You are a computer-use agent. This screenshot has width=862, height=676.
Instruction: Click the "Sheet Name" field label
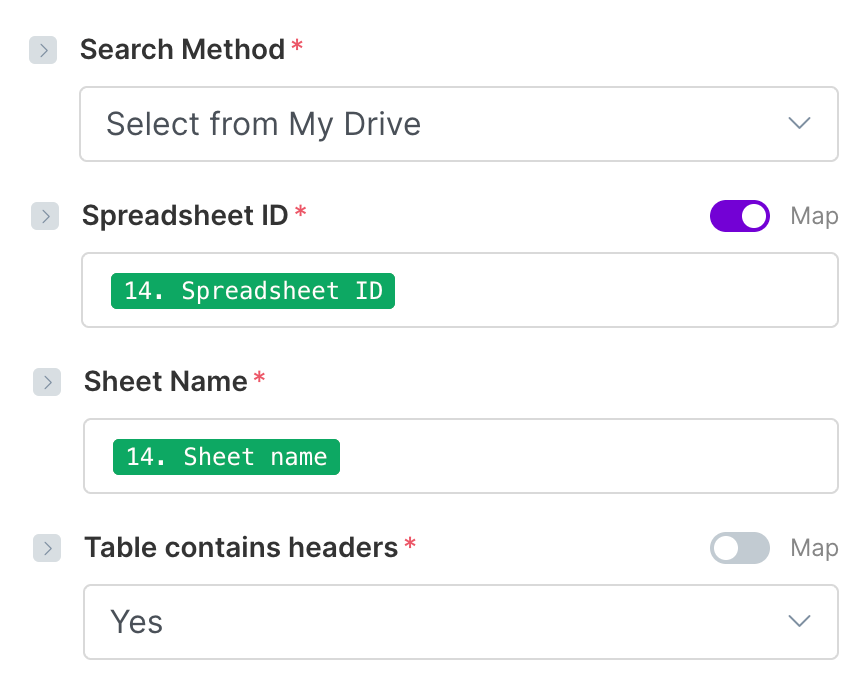coord(165,381)
